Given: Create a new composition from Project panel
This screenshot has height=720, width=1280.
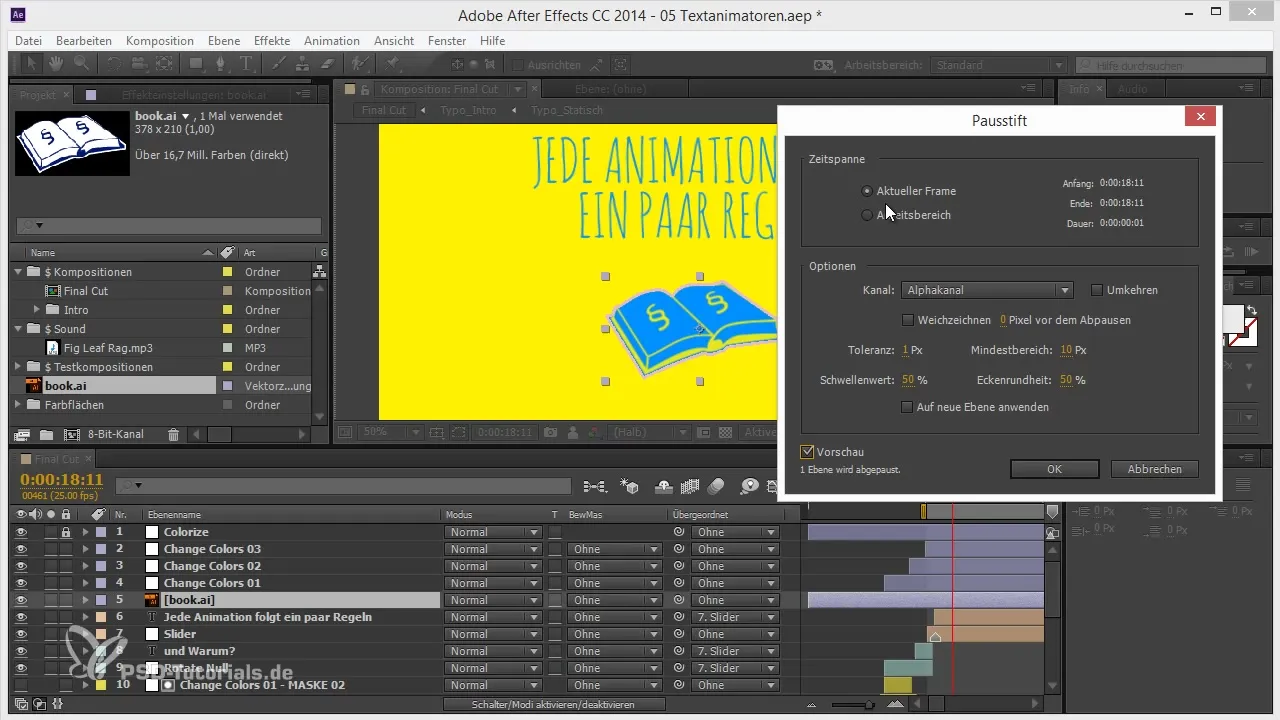Looking at the screenshot, I should (71, 435).
